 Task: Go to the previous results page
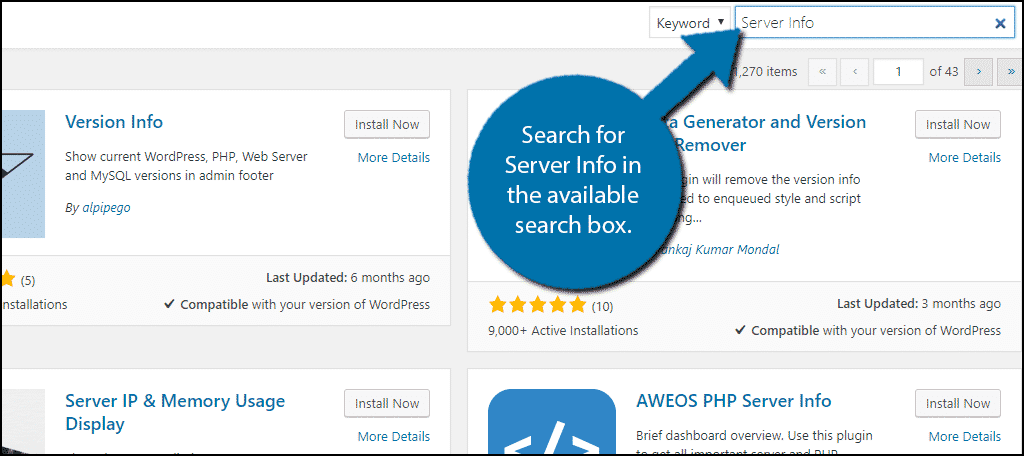click(854, 72)
